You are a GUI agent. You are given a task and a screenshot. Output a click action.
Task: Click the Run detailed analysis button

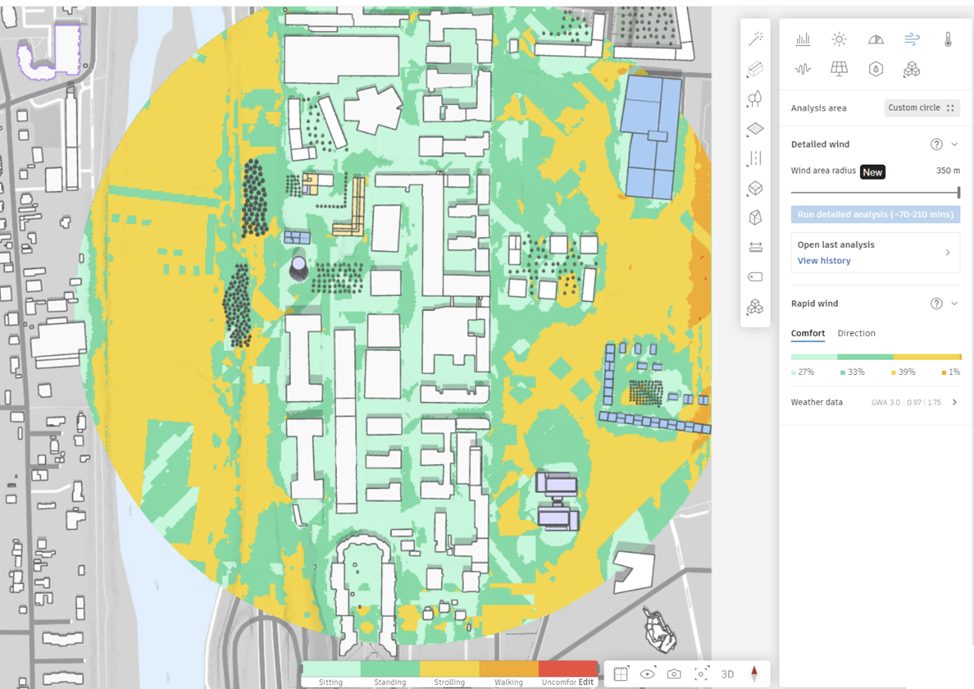point(875,214)
